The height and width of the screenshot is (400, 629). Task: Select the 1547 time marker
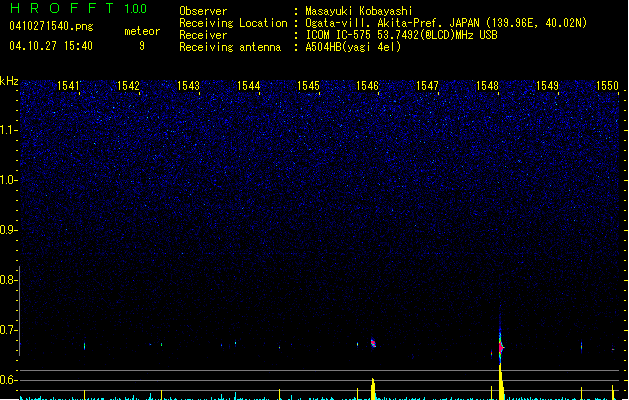[x=427, y=87]
